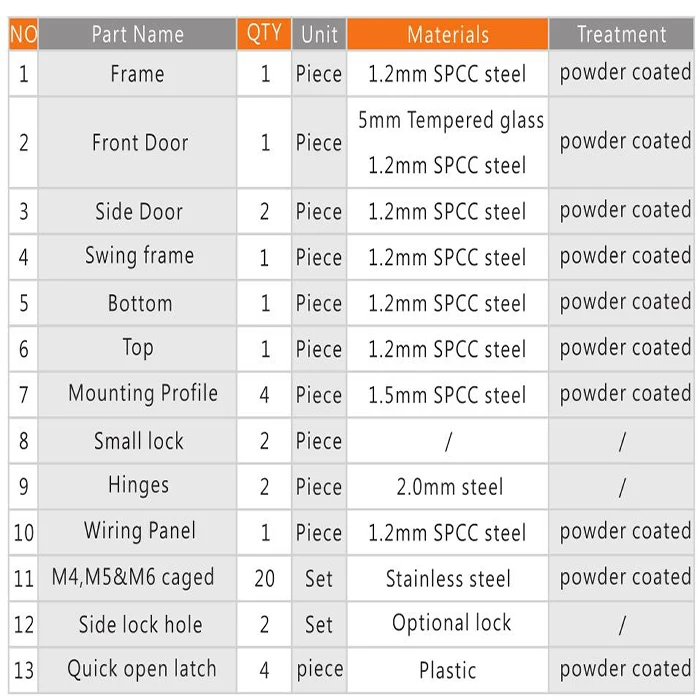700x700 pixels.
Task: Click the 5mm Tempered glass text
Action: coord(451,121)
